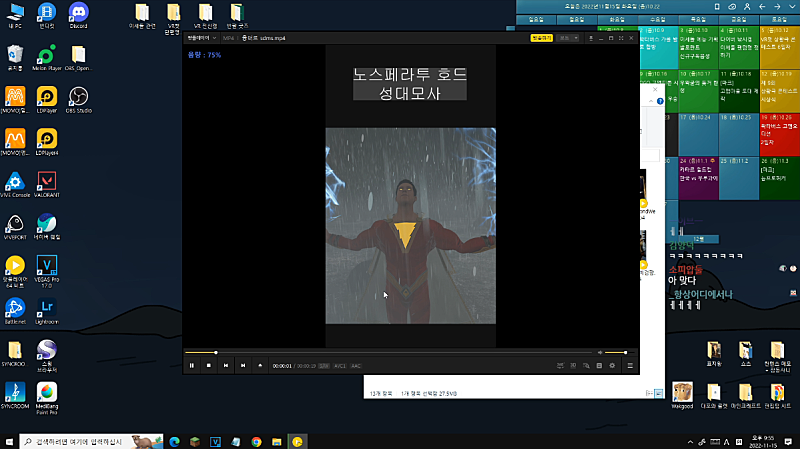Mute the player's speaker icon
800x449 pixels.
coord(600,352)
